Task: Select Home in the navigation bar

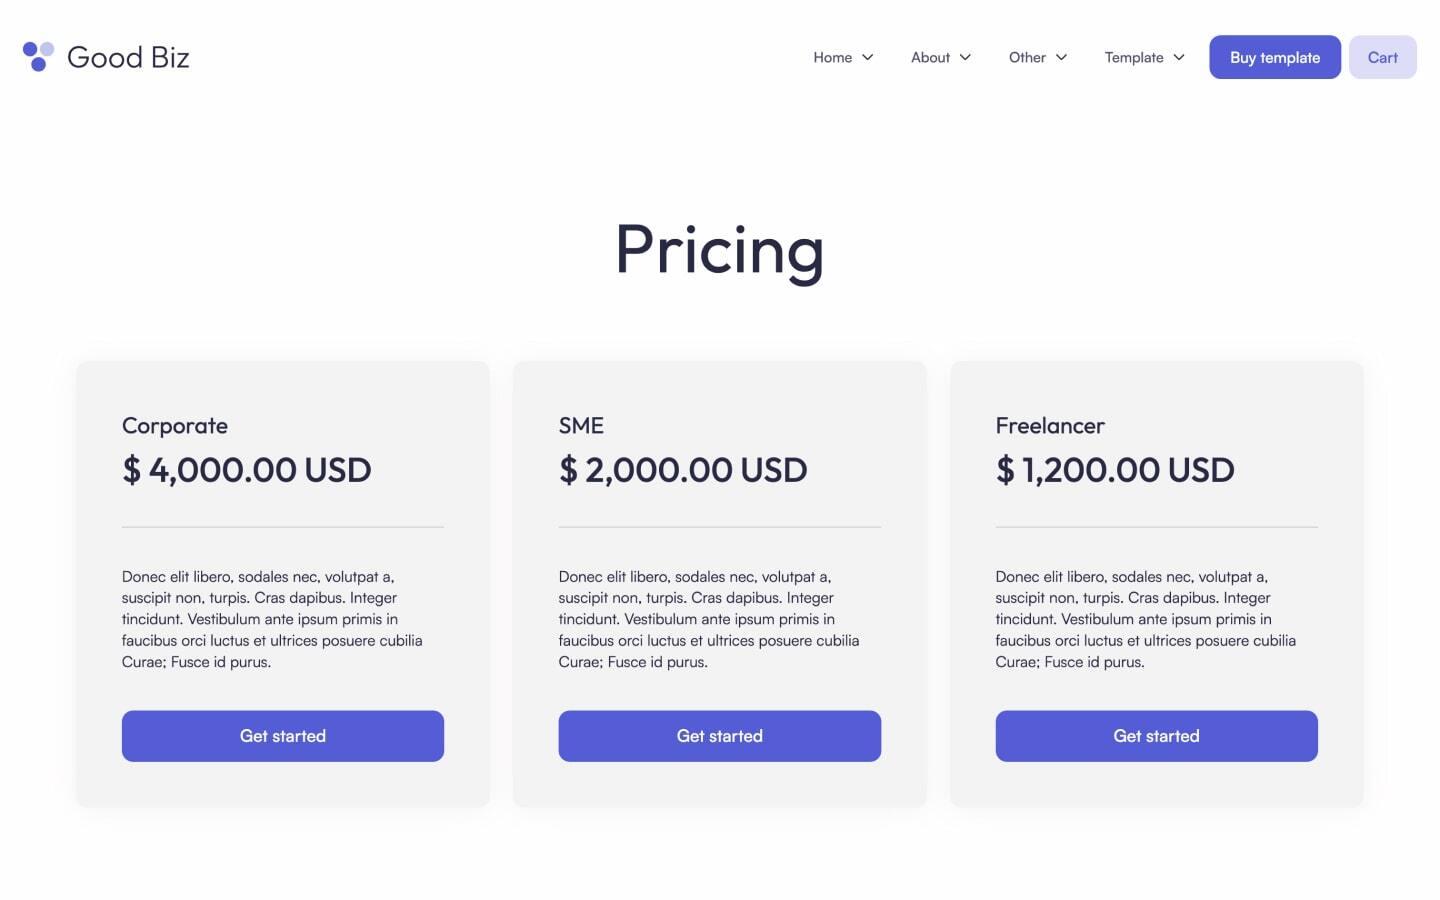Action: click(x=832, y=57)
